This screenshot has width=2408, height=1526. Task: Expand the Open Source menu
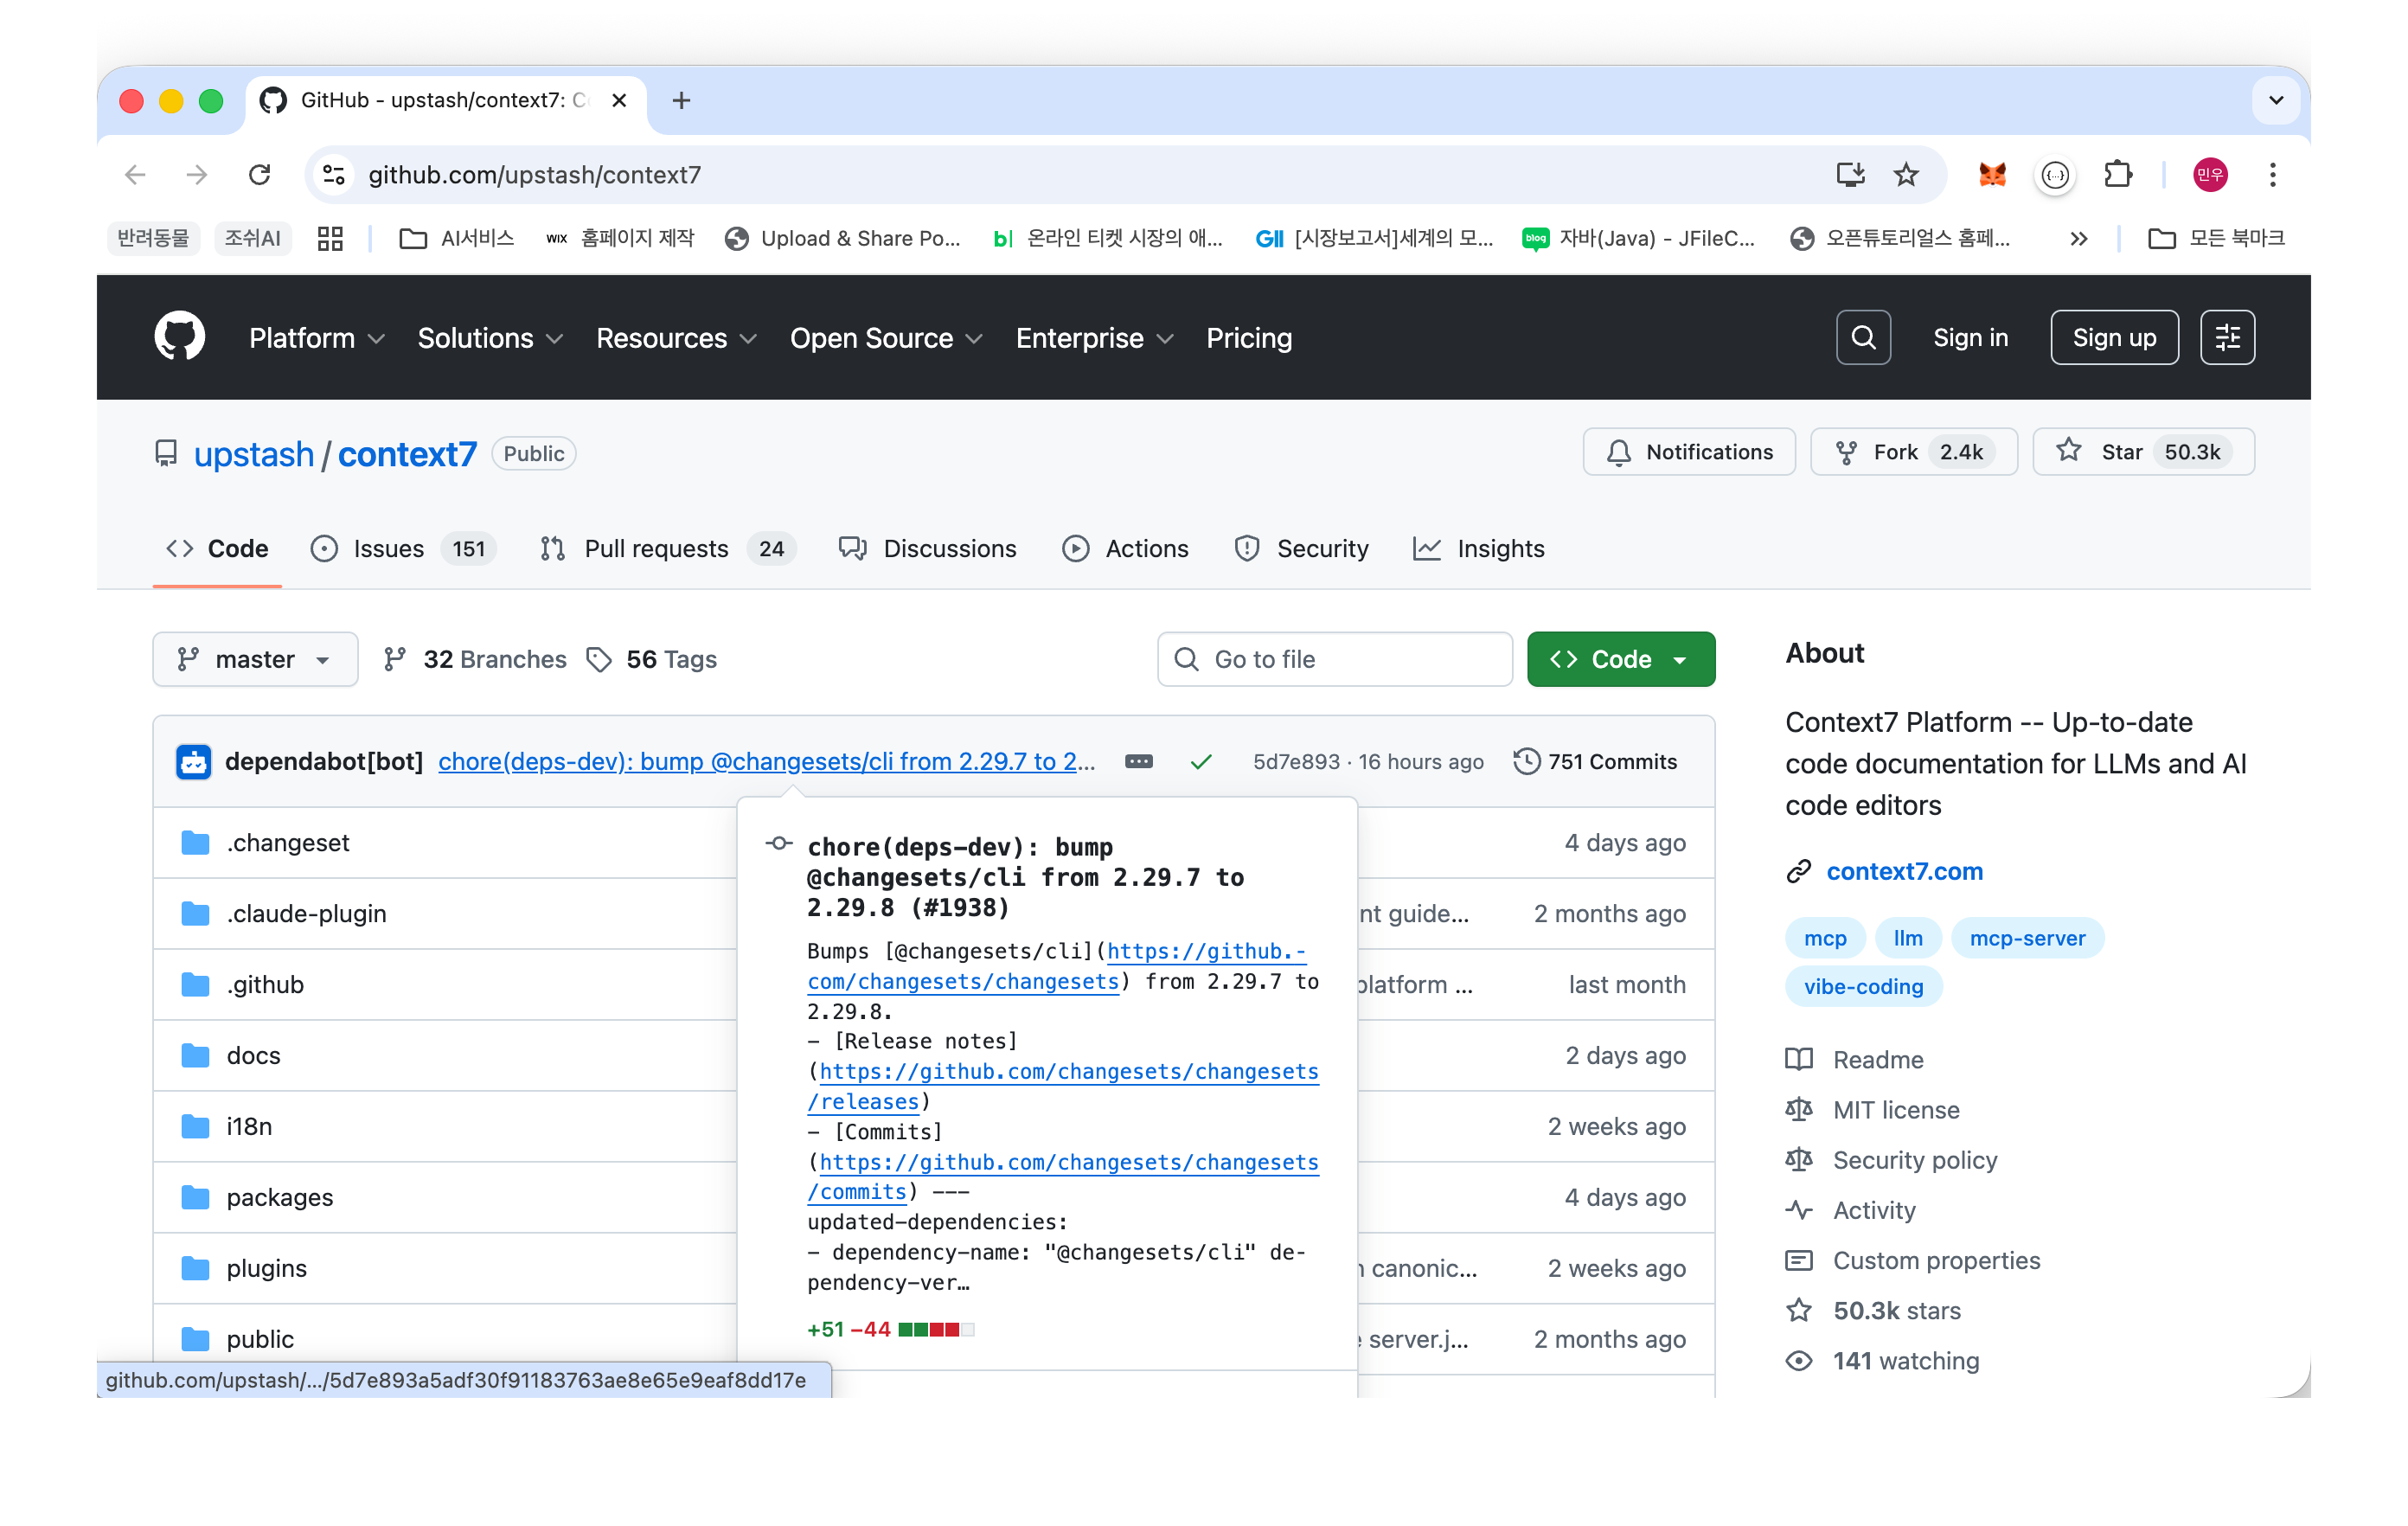coord(886,338)
